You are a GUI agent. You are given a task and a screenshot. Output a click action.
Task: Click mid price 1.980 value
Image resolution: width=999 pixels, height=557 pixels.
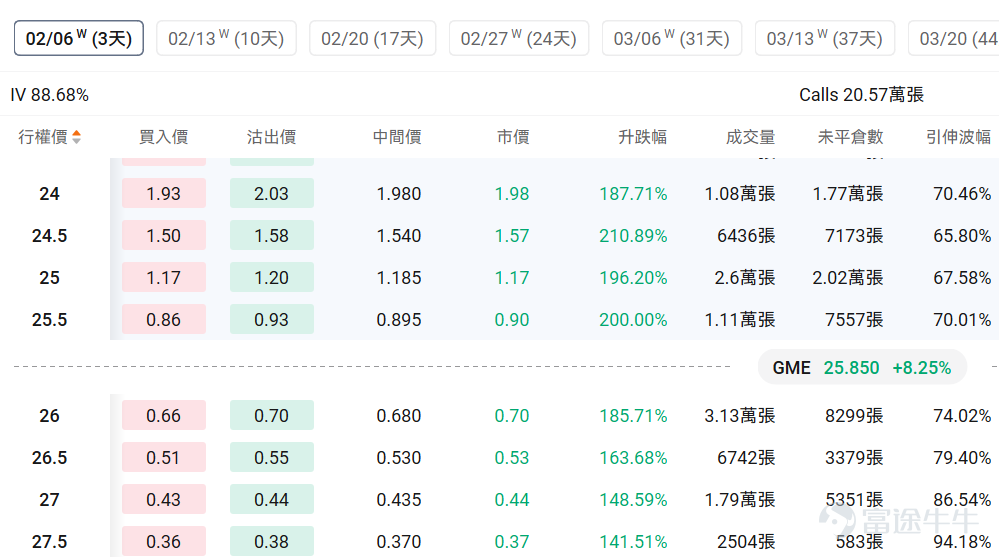coord(399,194)
